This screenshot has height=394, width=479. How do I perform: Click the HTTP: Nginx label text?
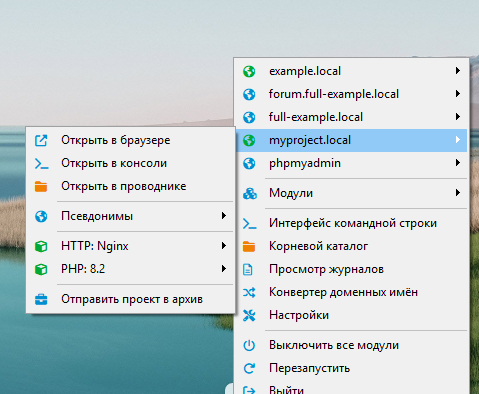pos(95,246)
